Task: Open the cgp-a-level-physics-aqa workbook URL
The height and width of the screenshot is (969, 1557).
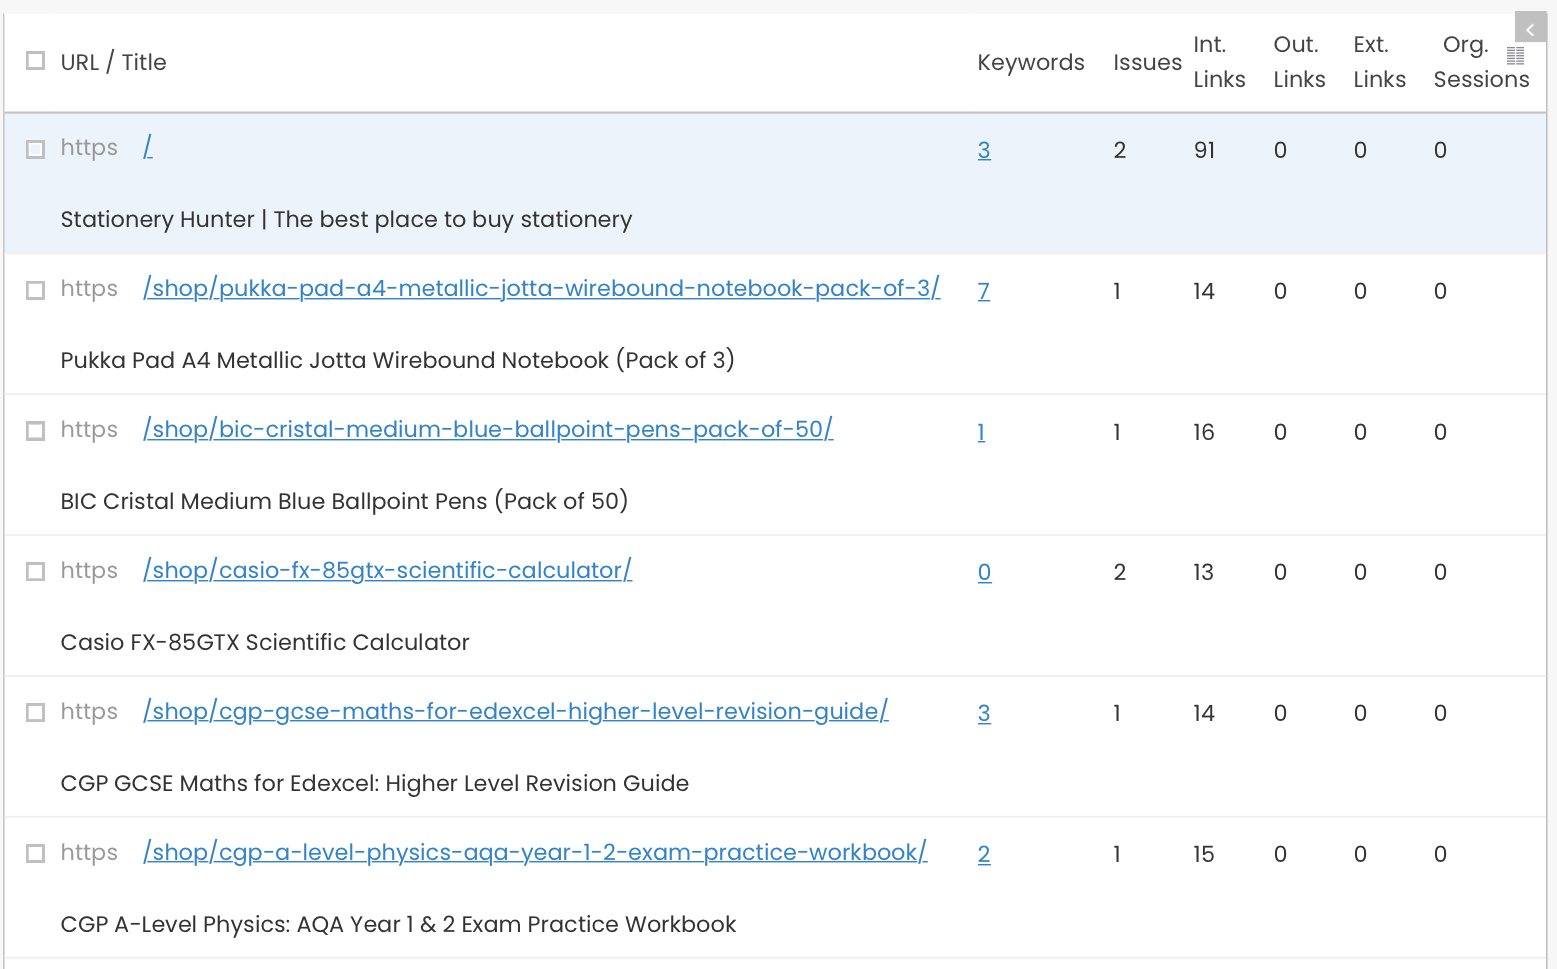Action: click(x=535, y=852)
